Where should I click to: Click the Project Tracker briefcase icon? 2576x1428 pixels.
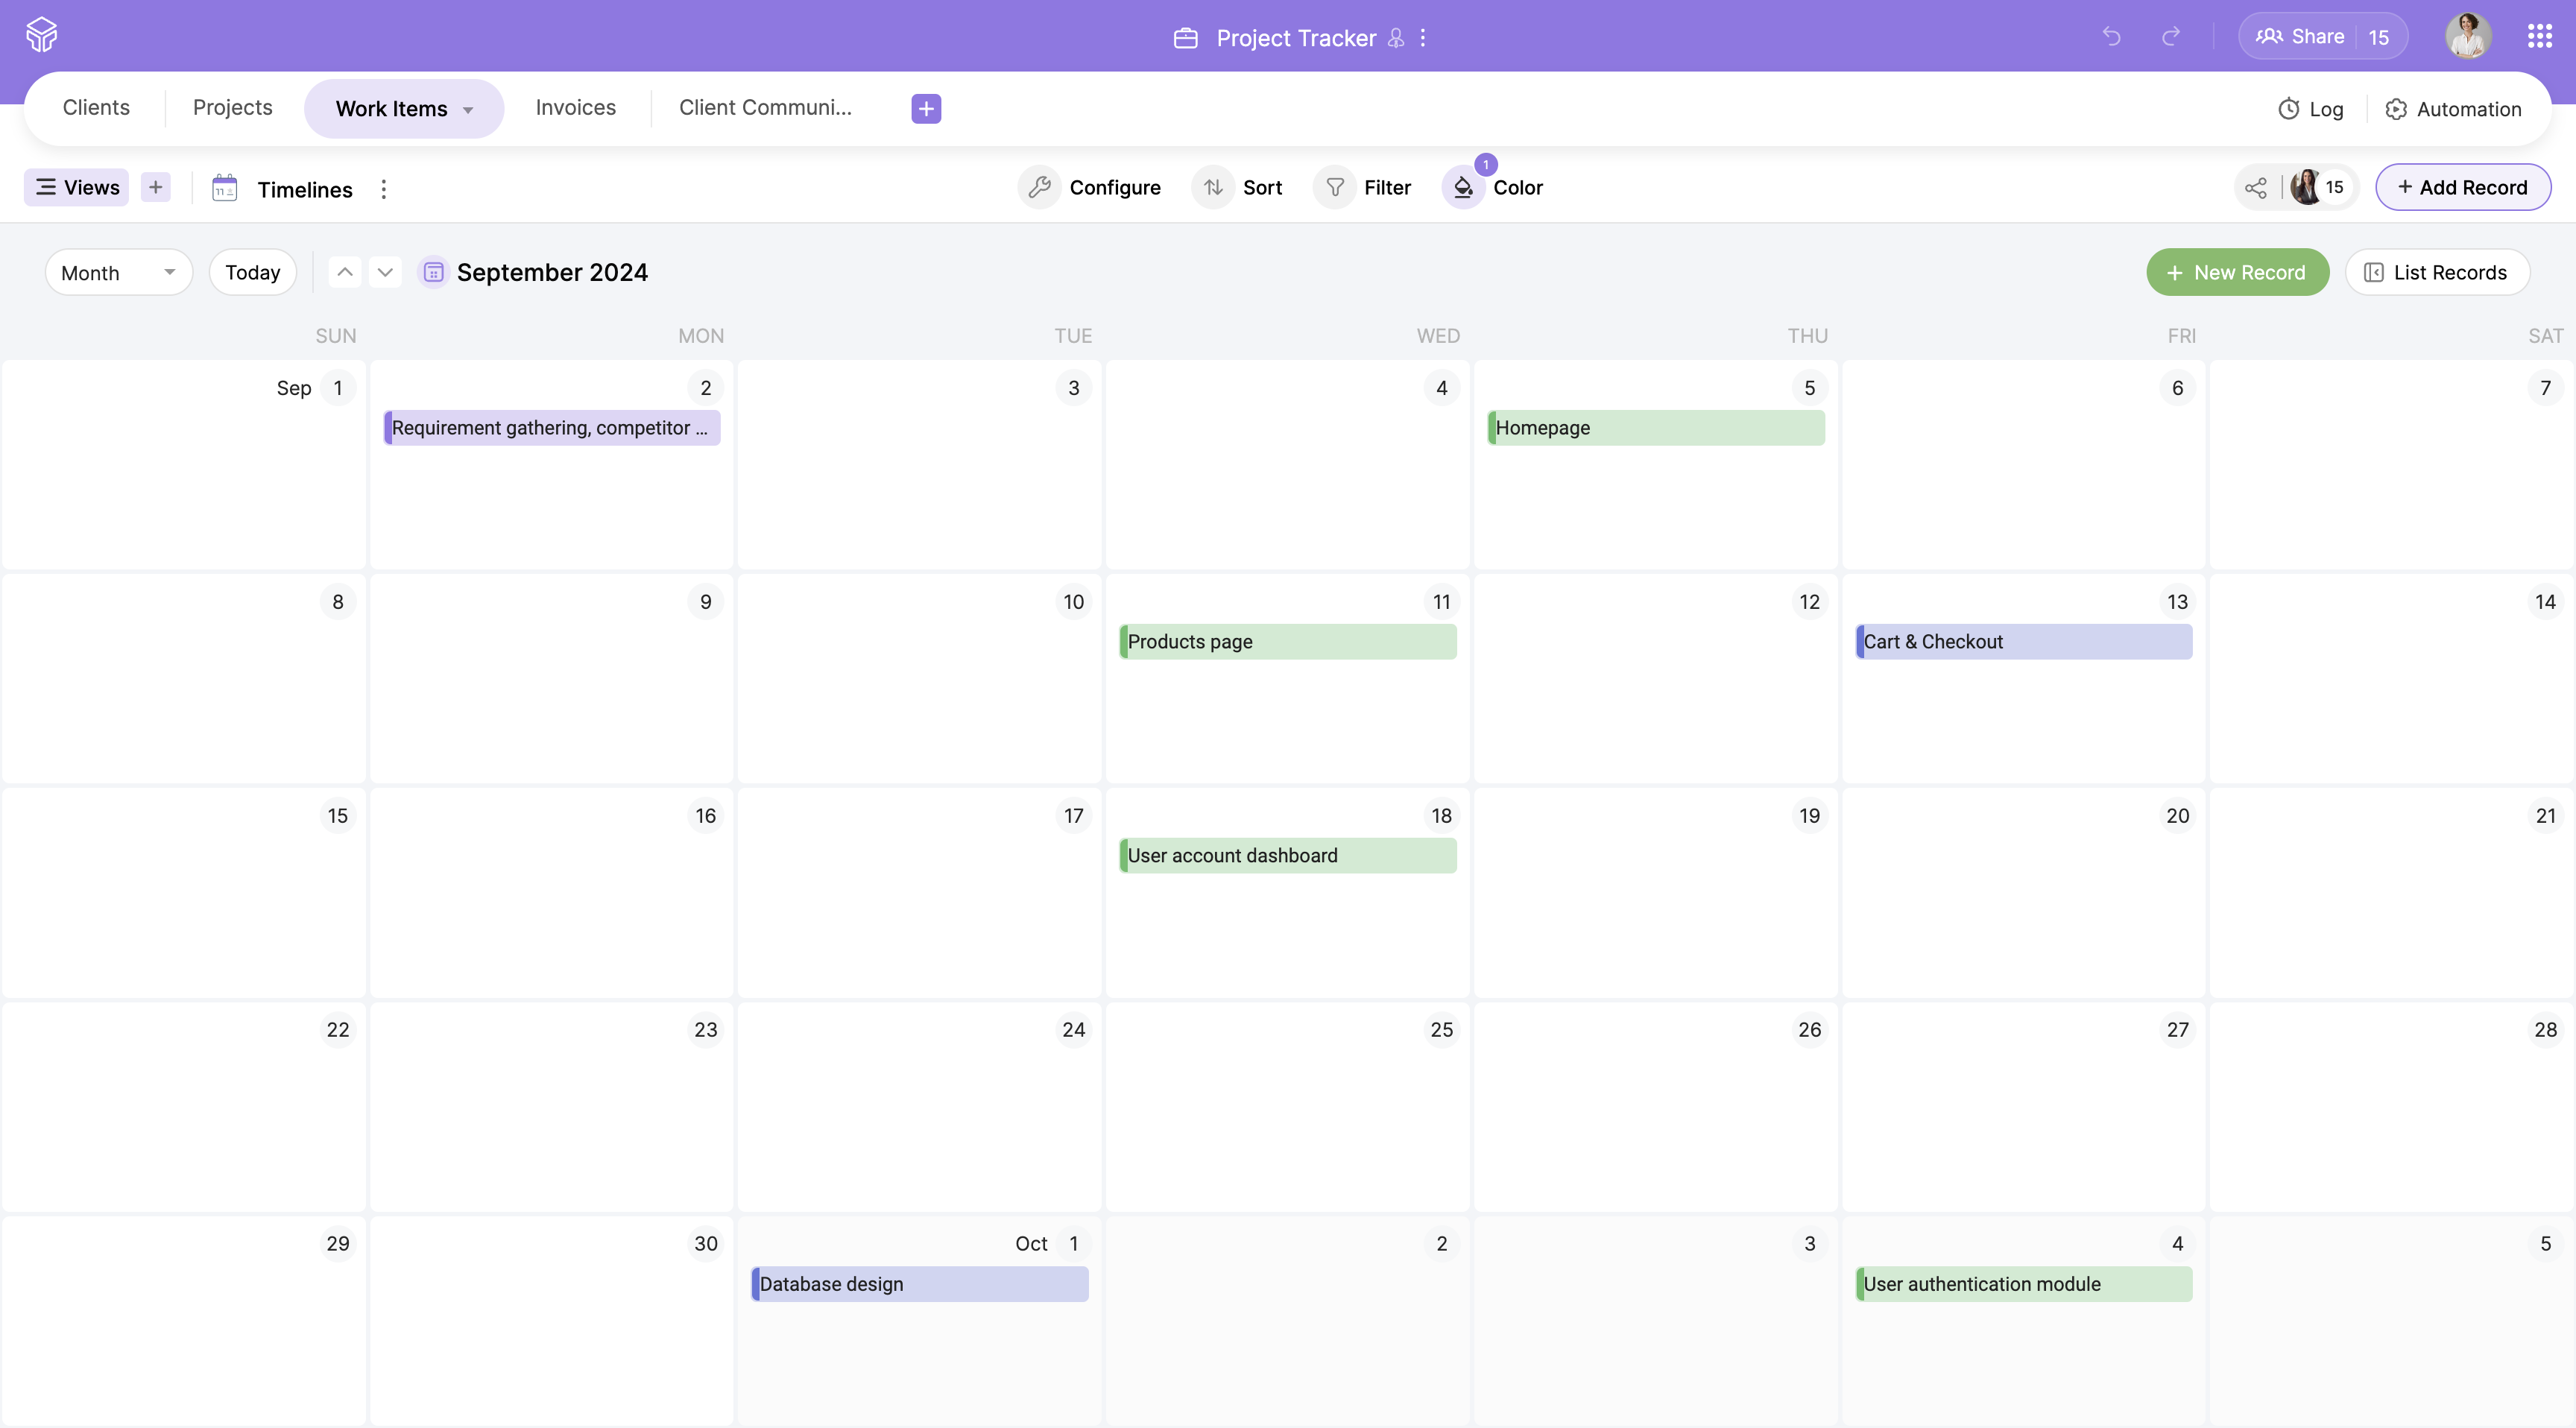tap(1186, 38)
